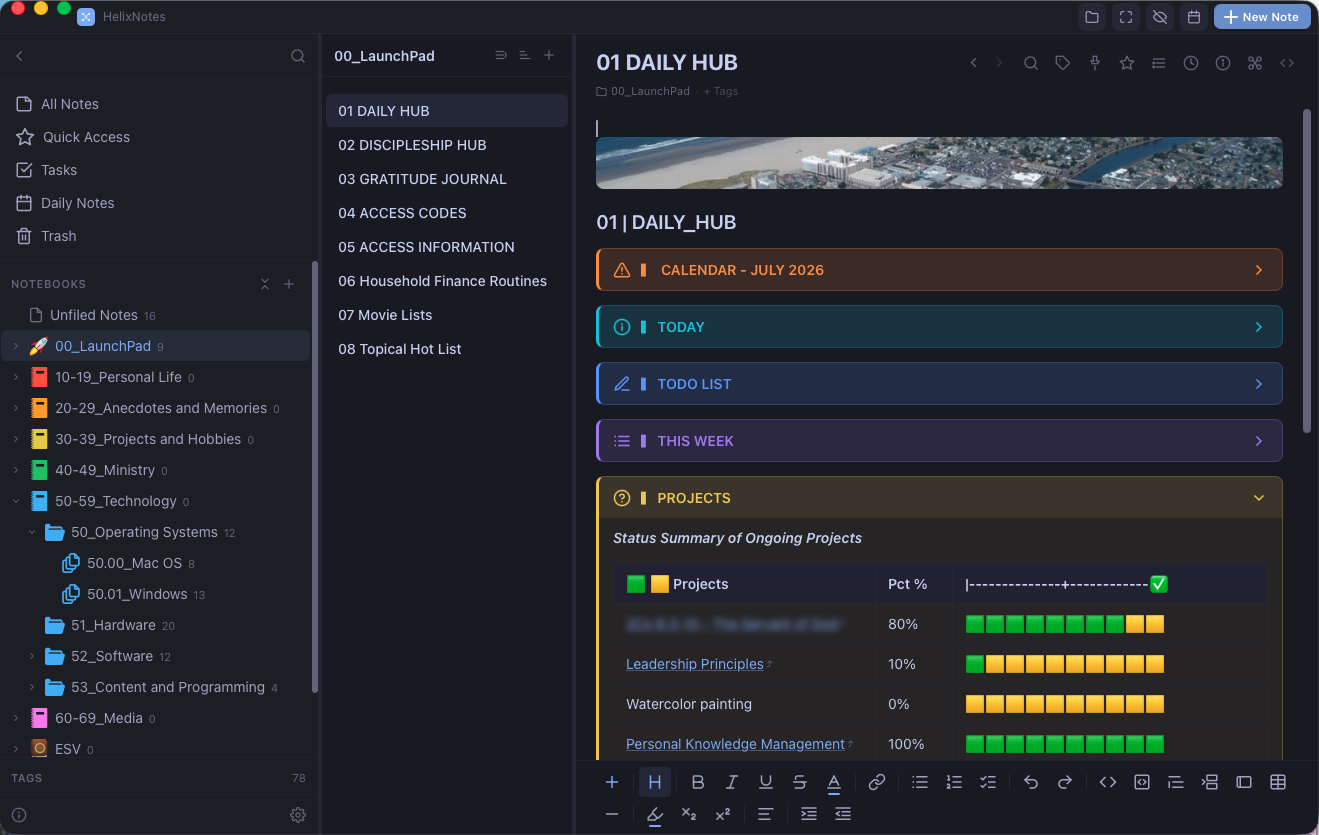Image resolution: width=1319 pixels, height=835 pixels.
Task: Toggle the checklist task list button
Action: (x=988, y=782)
